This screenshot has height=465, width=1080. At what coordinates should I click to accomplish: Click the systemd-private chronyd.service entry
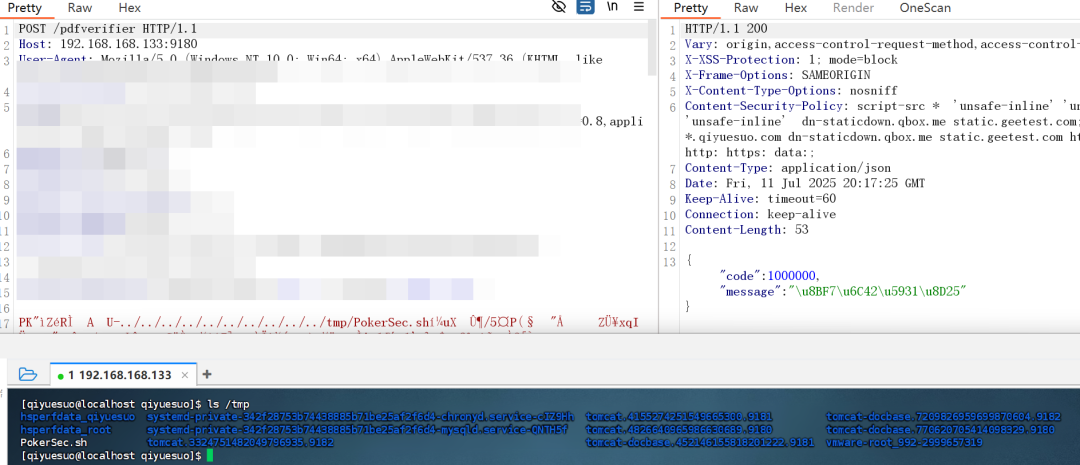point(360,417)
